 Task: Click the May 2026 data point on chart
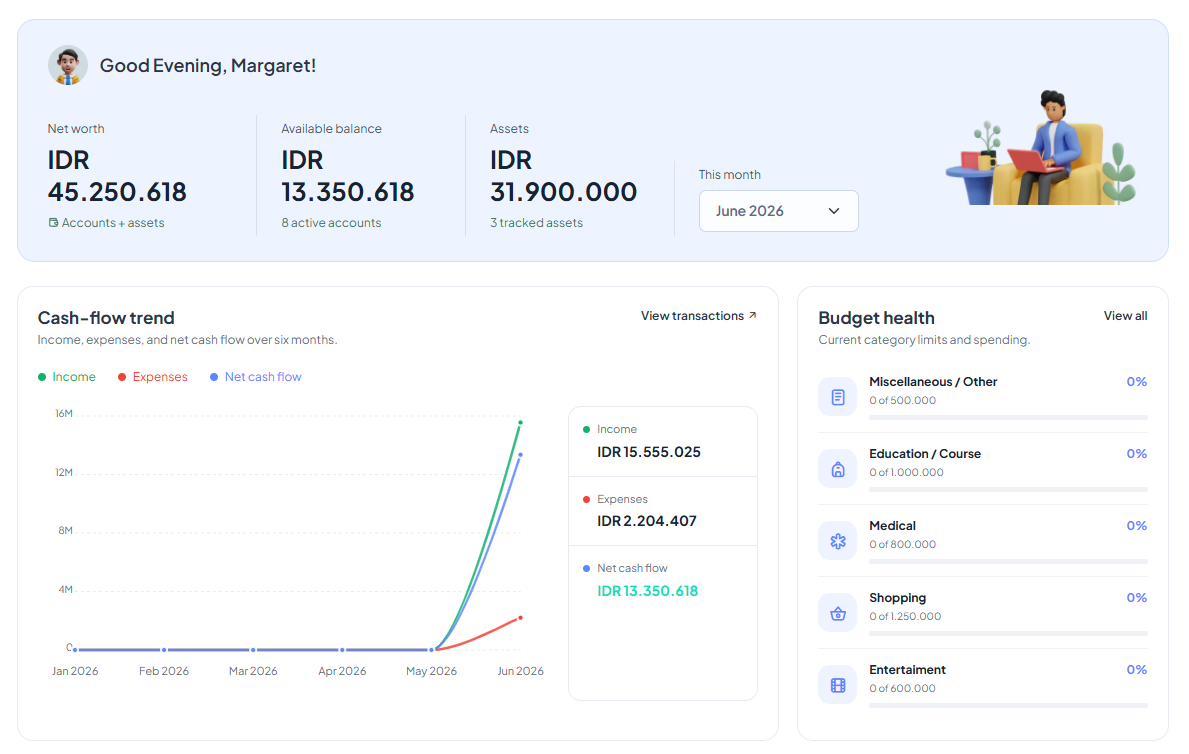[x=431, y=650]
